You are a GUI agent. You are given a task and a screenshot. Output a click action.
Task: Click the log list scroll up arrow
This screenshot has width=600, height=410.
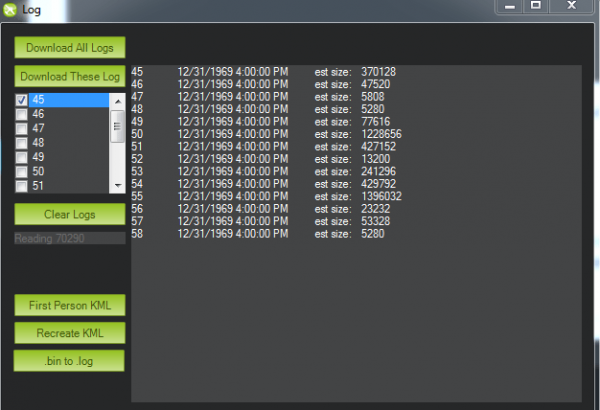[117, 99]
